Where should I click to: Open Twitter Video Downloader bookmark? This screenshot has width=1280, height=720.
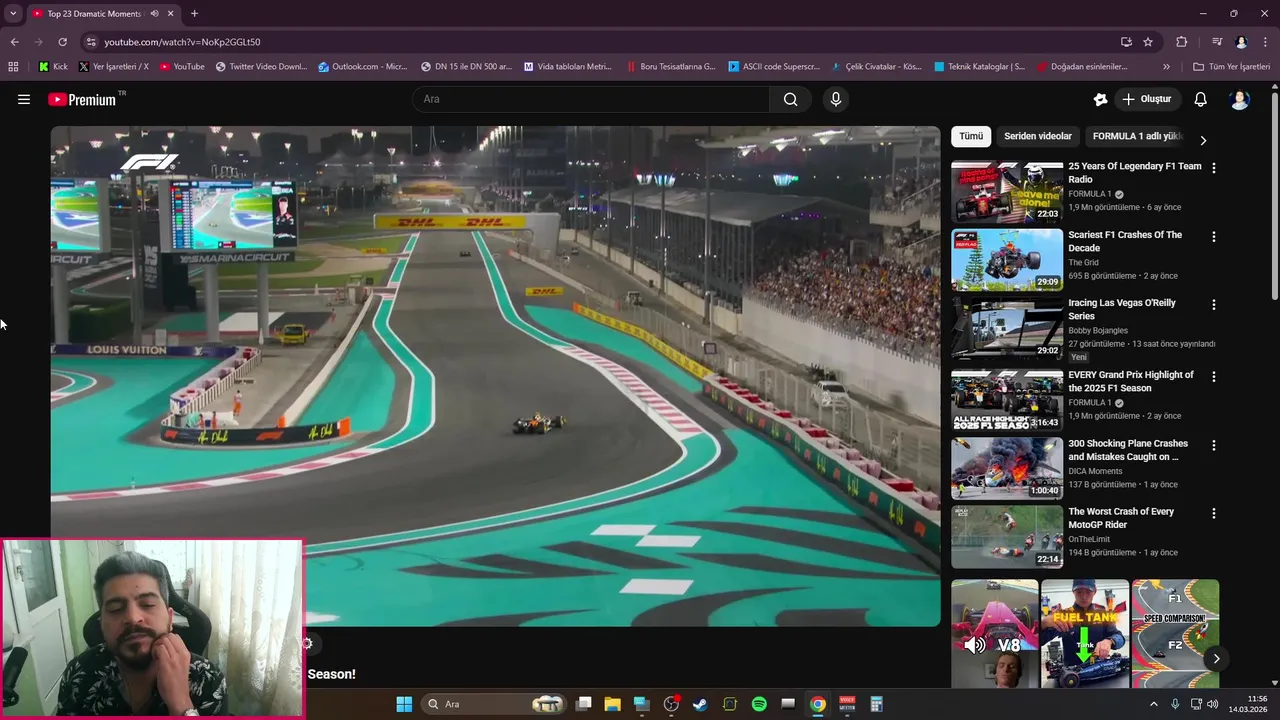[x=261, y=67]
